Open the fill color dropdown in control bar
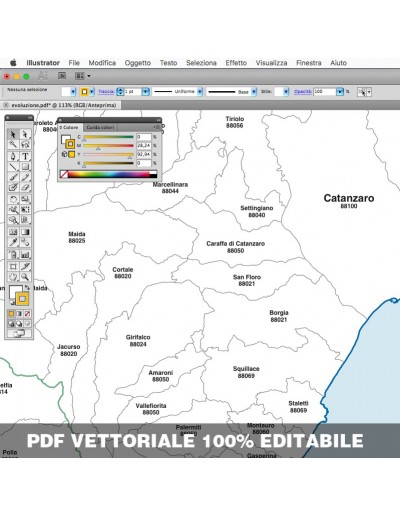The height and width of the screenshot is (517, 400). click(x=73, y=91)
